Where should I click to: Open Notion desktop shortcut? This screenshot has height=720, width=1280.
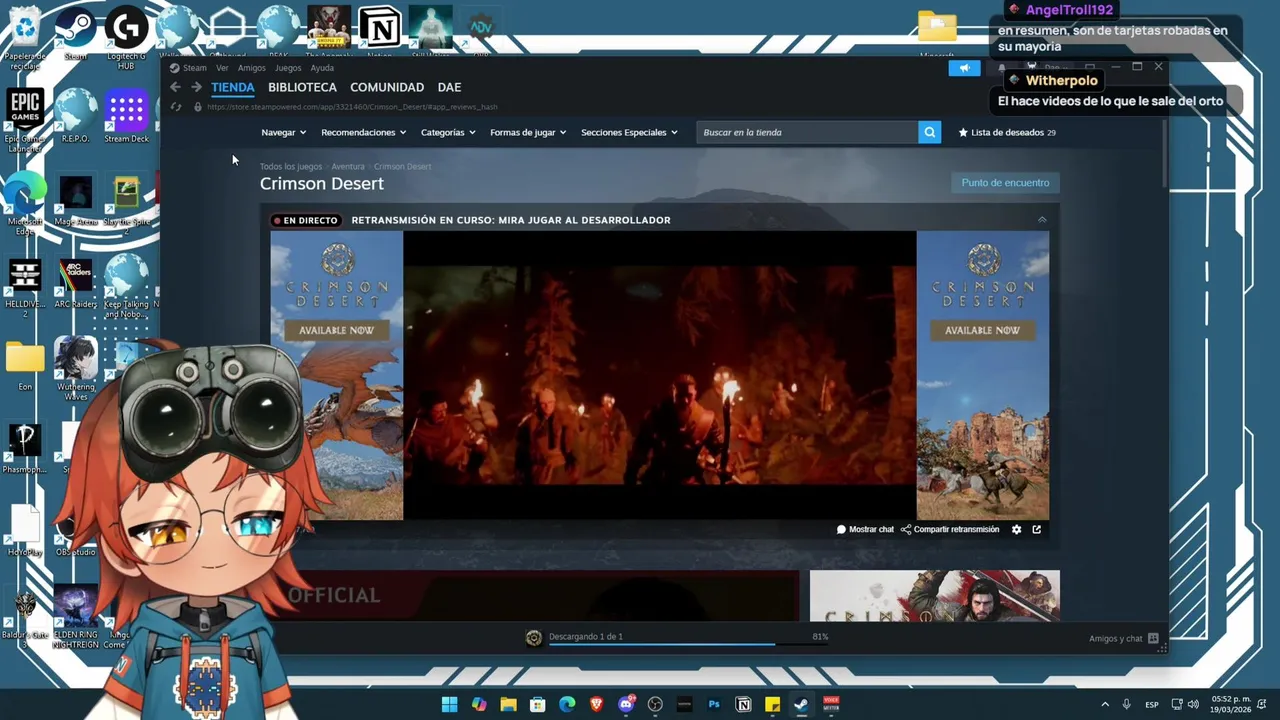click(380, 30)
